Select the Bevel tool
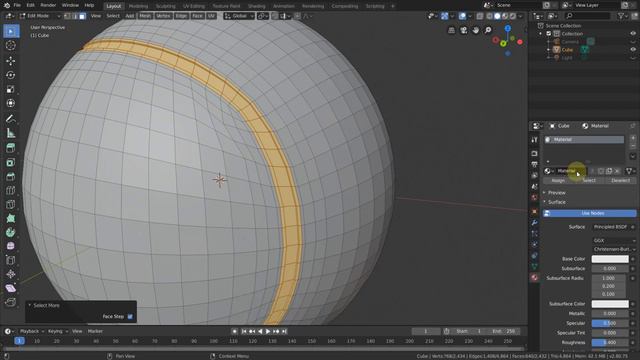The image size is (640, 360). [11, 177]
